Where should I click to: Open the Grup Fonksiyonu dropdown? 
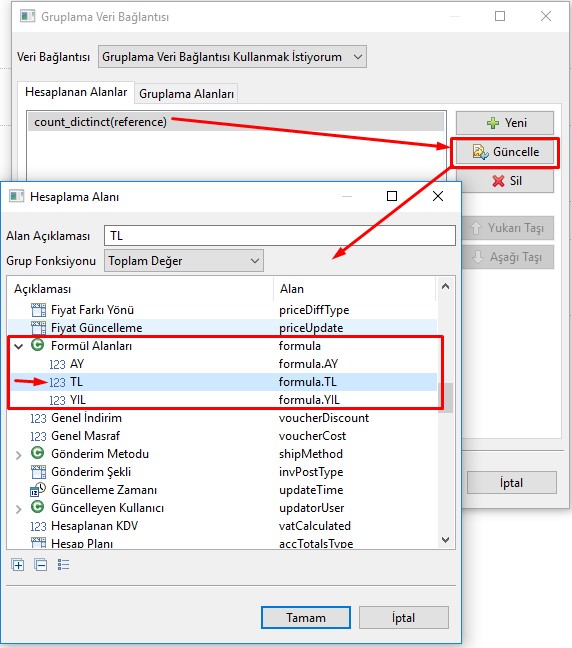point(184,261)
